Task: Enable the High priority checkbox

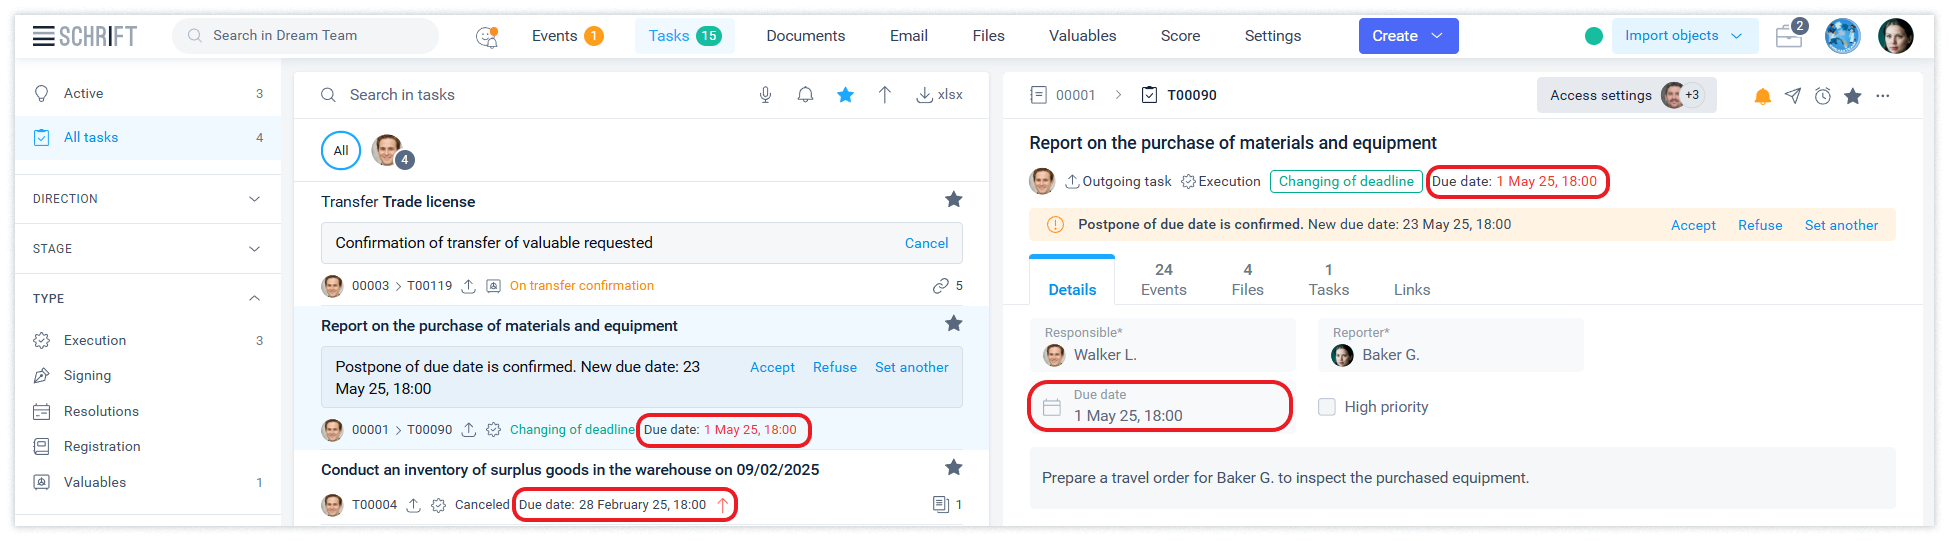Action: [1327, 407]
